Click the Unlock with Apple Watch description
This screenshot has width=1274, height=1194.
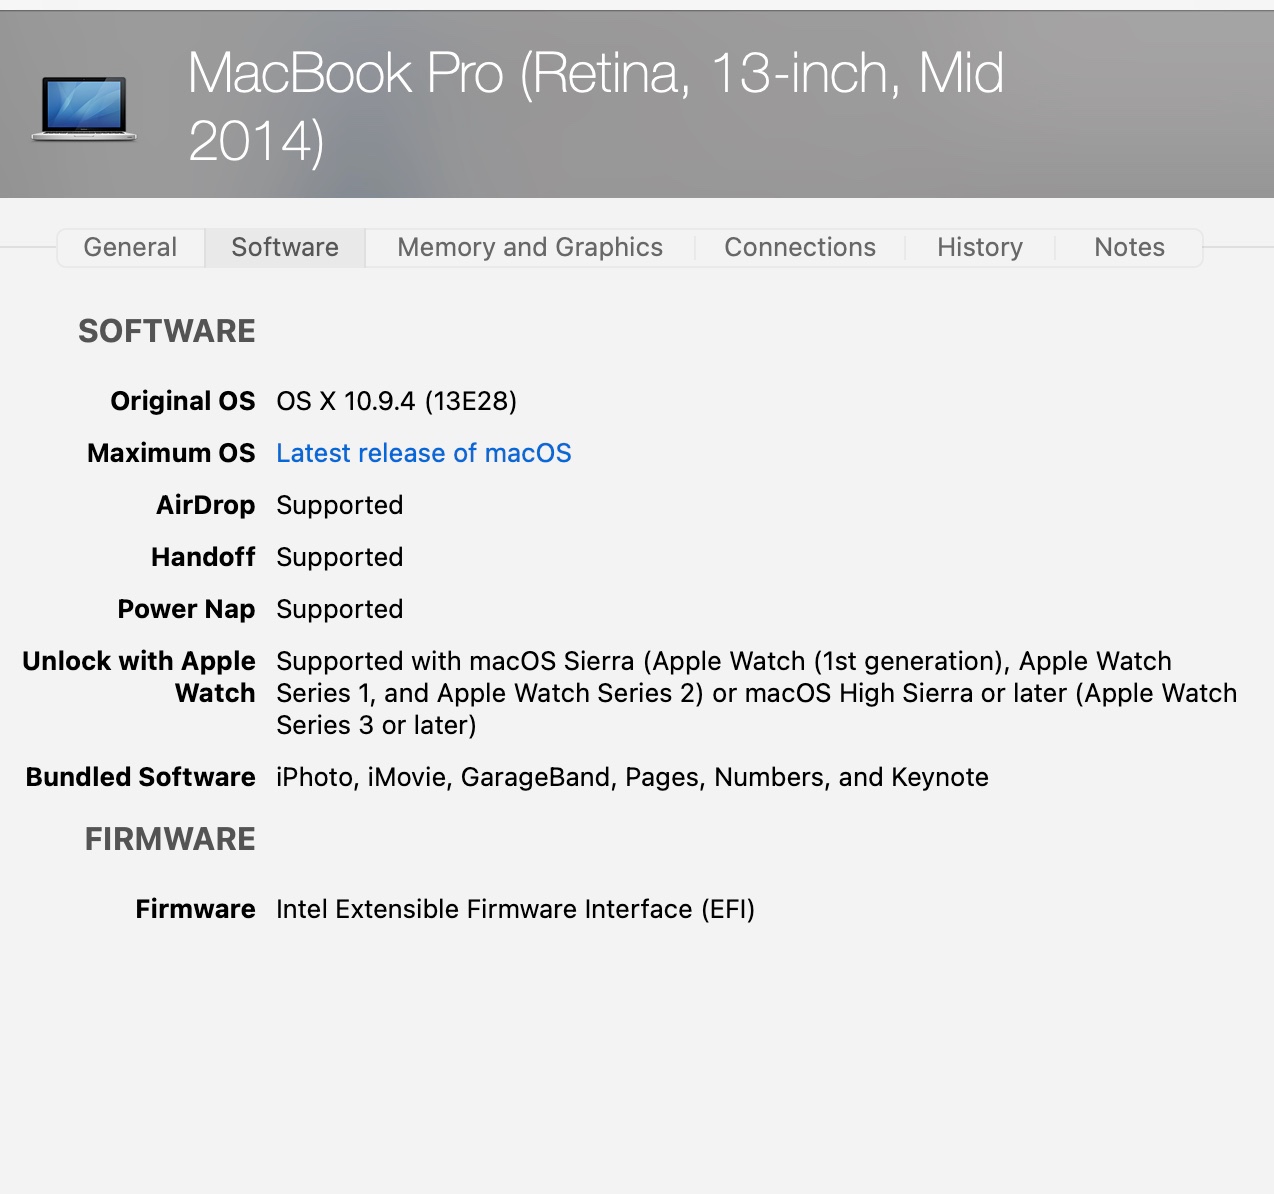756,693
